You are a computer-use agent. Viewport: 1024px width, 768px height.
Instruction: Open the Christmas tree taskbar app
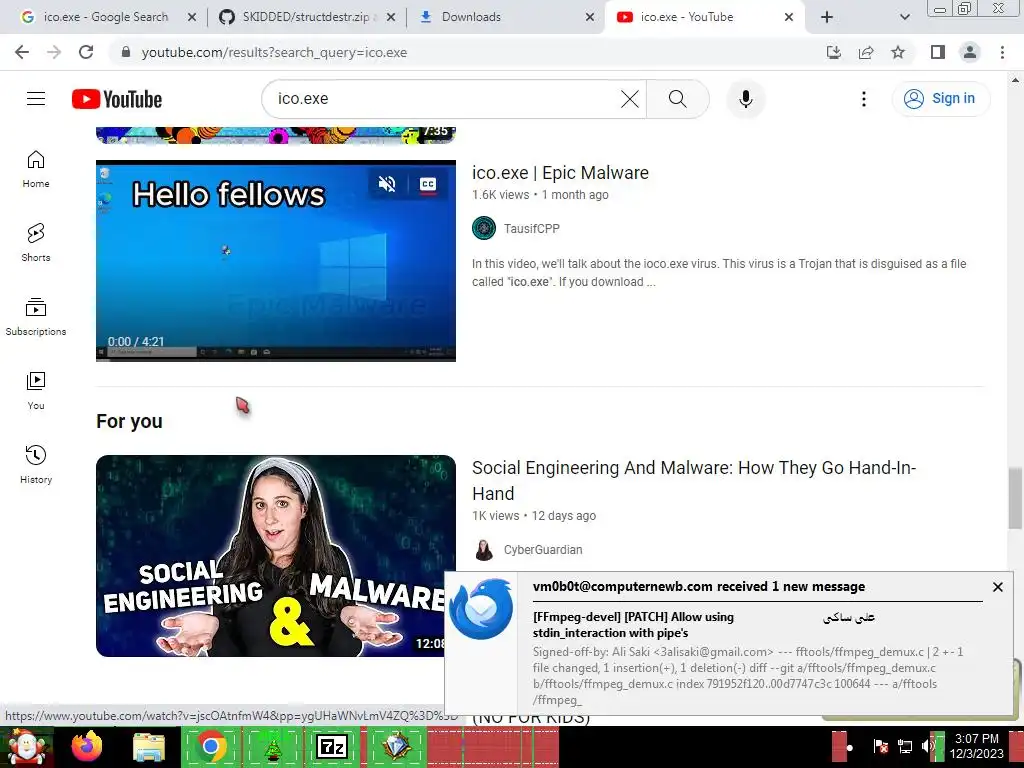click(273, 747)
